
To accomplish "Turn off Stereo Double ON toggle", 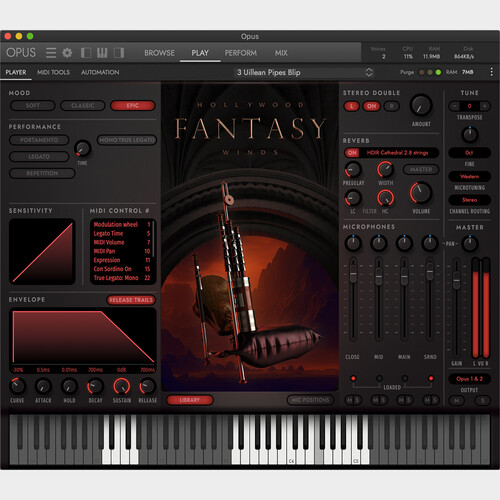I will tap(371, 106).
